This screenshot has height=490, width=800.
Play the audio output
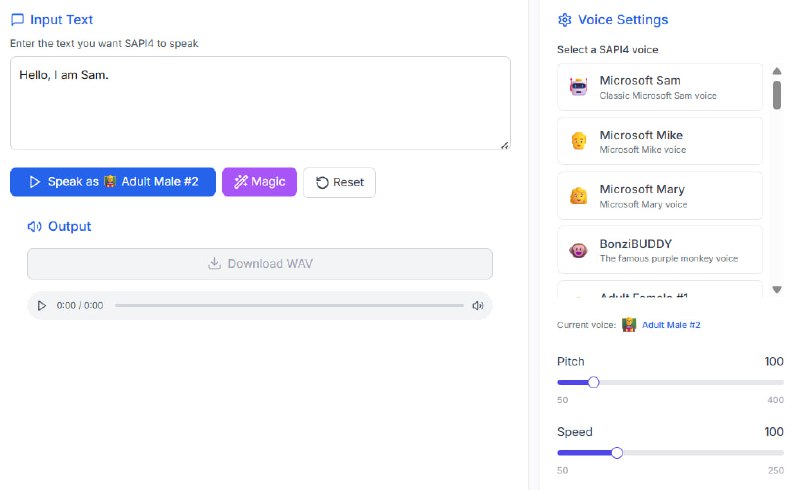click(41, 306)
